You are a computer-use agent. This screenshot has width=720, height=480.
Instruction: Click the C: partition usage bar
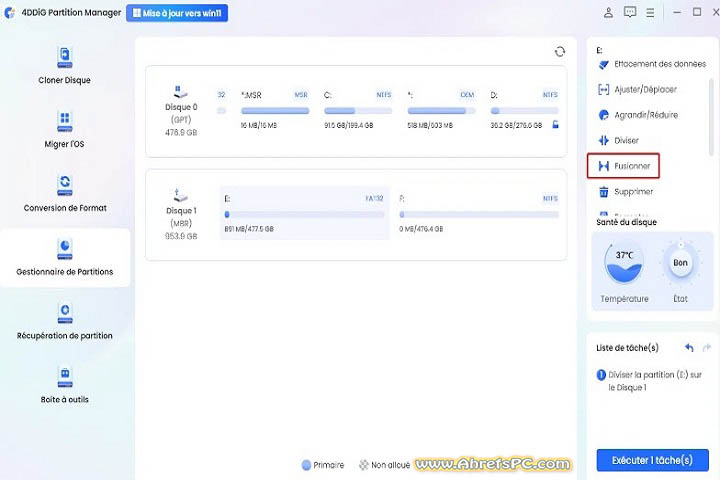click(358, 111)
